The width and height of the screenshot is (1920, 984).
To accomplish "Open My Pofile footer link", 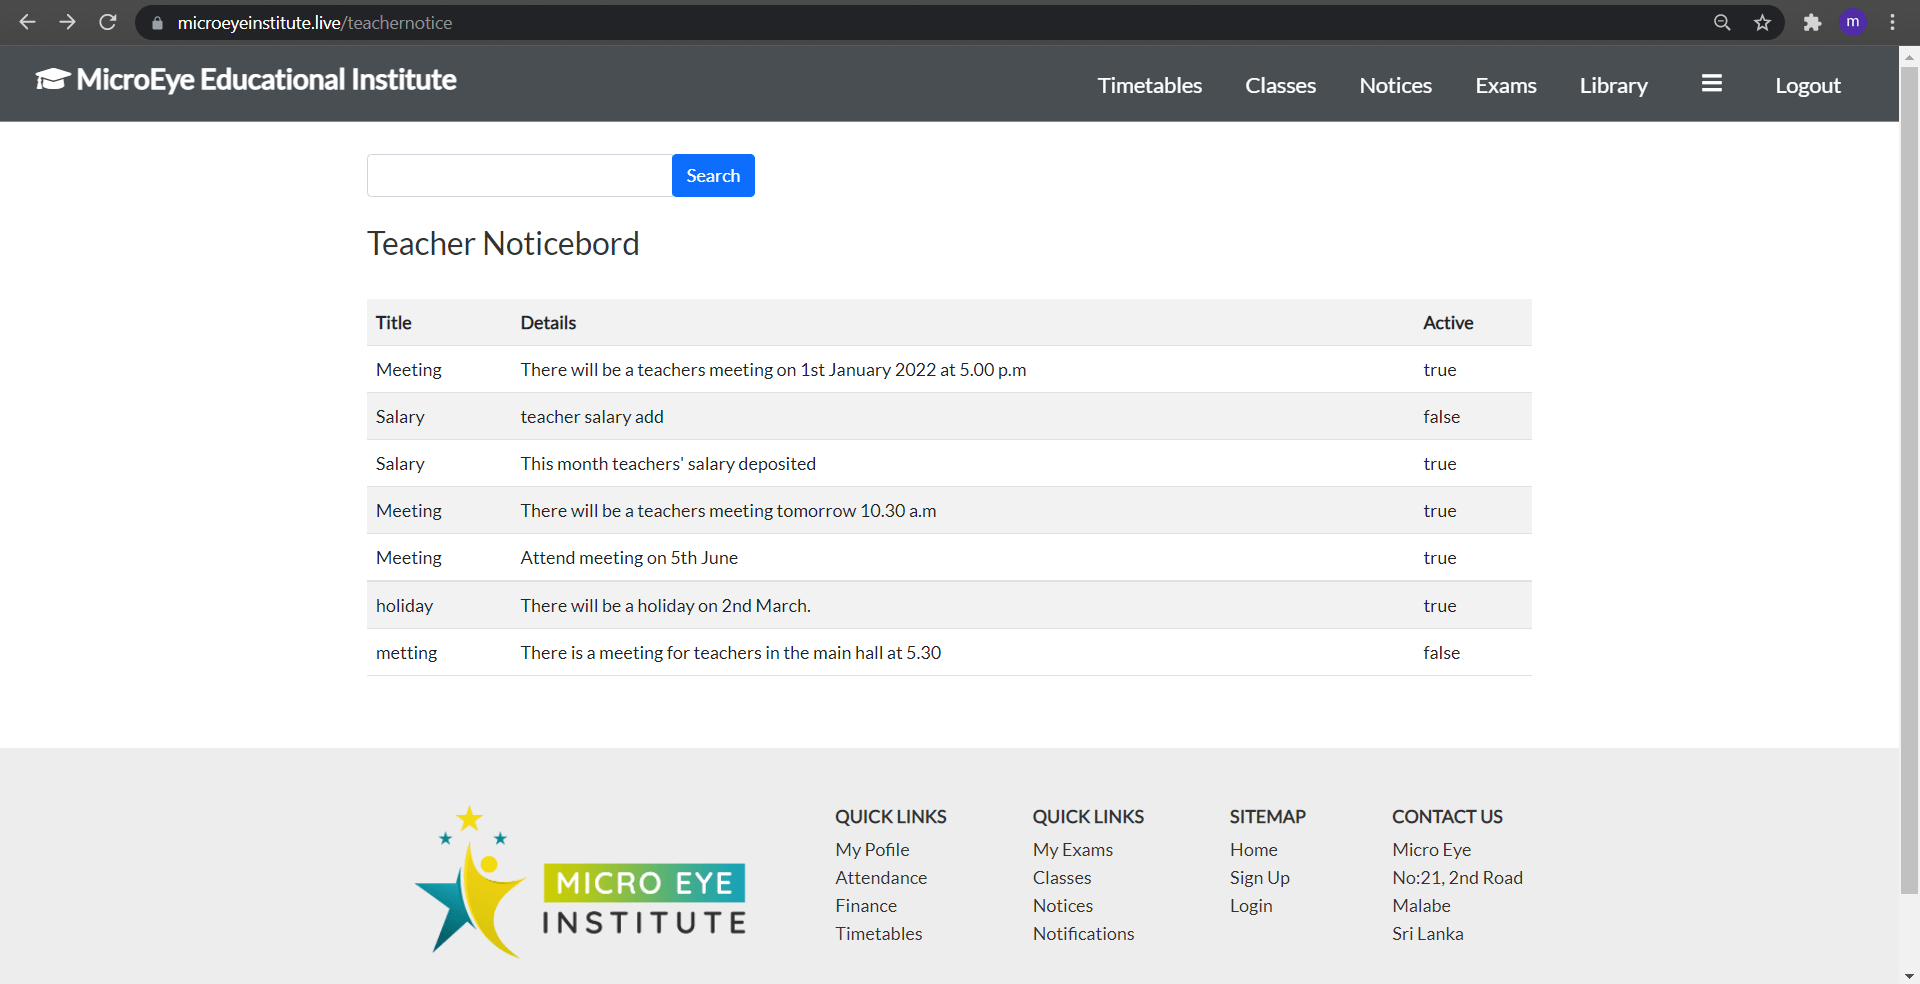I will pos(872,850).
